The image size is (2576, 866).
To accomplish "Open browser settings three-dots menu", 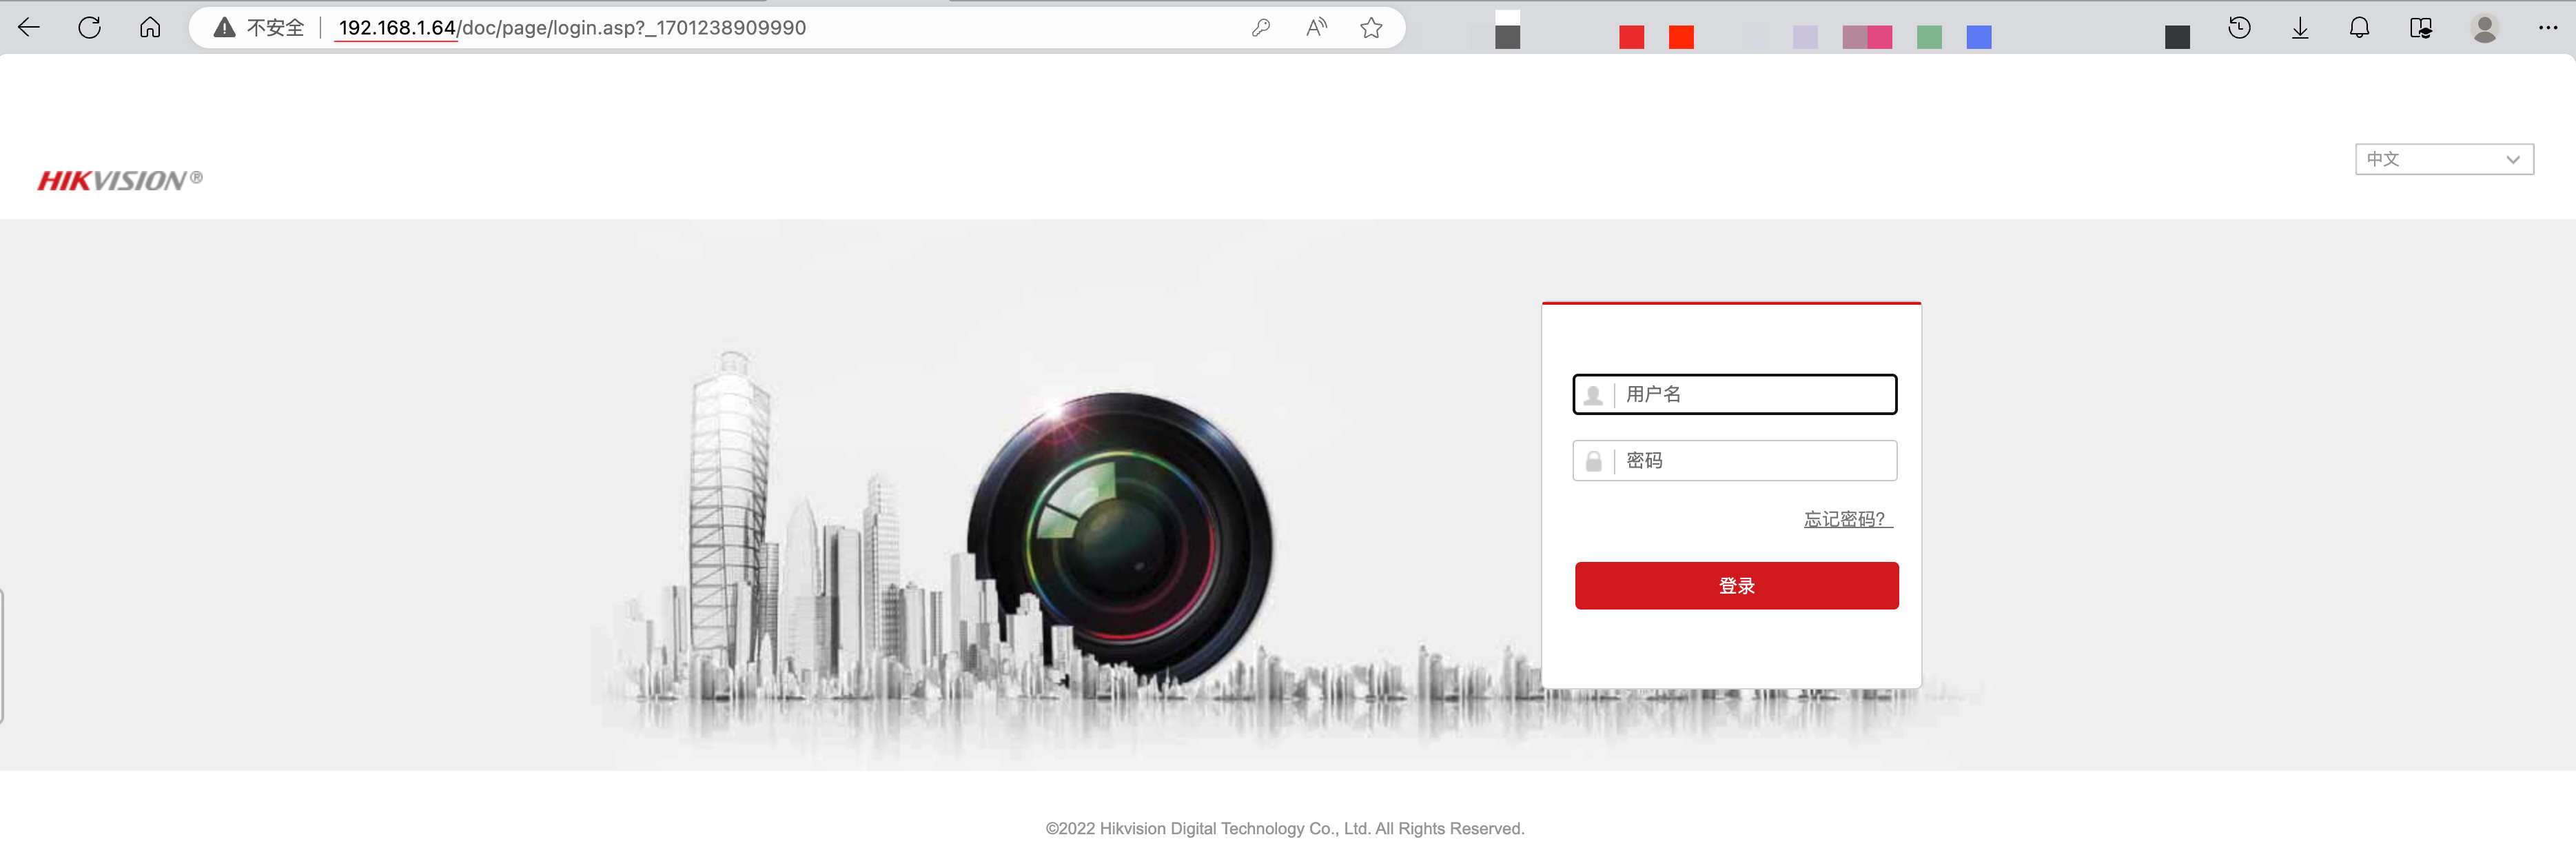I will click(x=2548, y=28).
